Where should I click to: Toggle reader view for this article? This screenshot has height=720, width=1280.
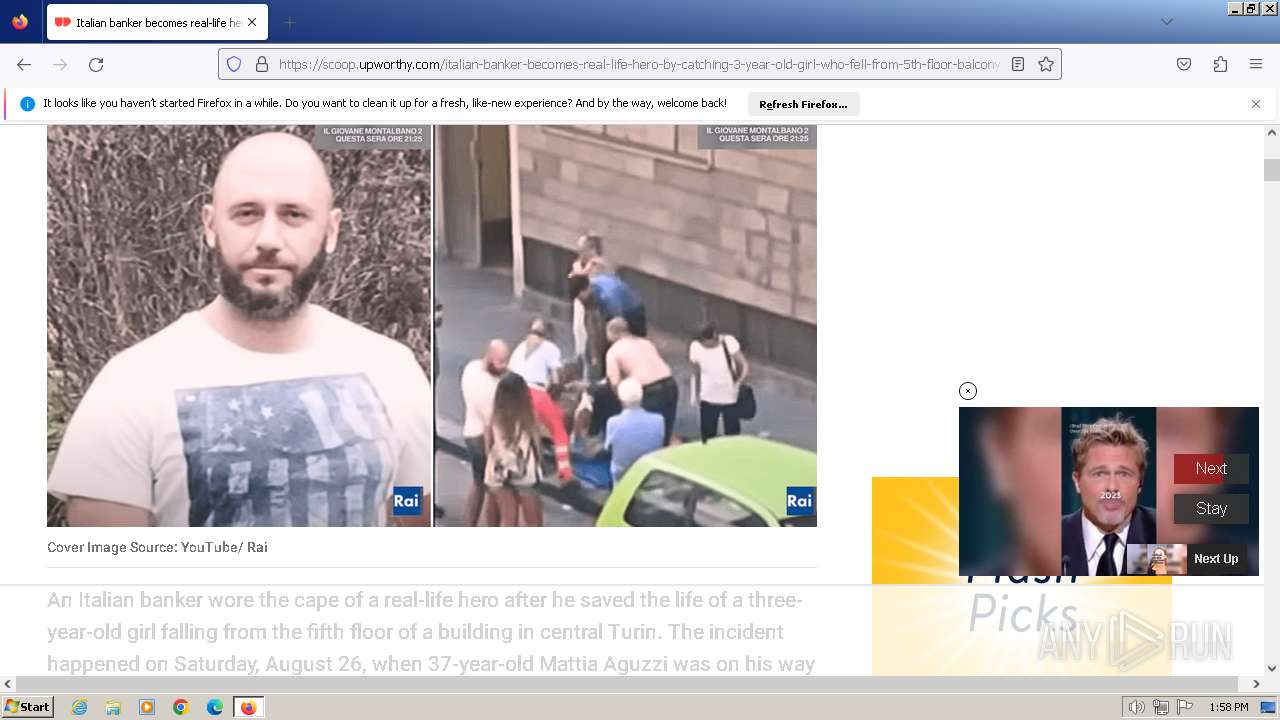(1018, 64)
